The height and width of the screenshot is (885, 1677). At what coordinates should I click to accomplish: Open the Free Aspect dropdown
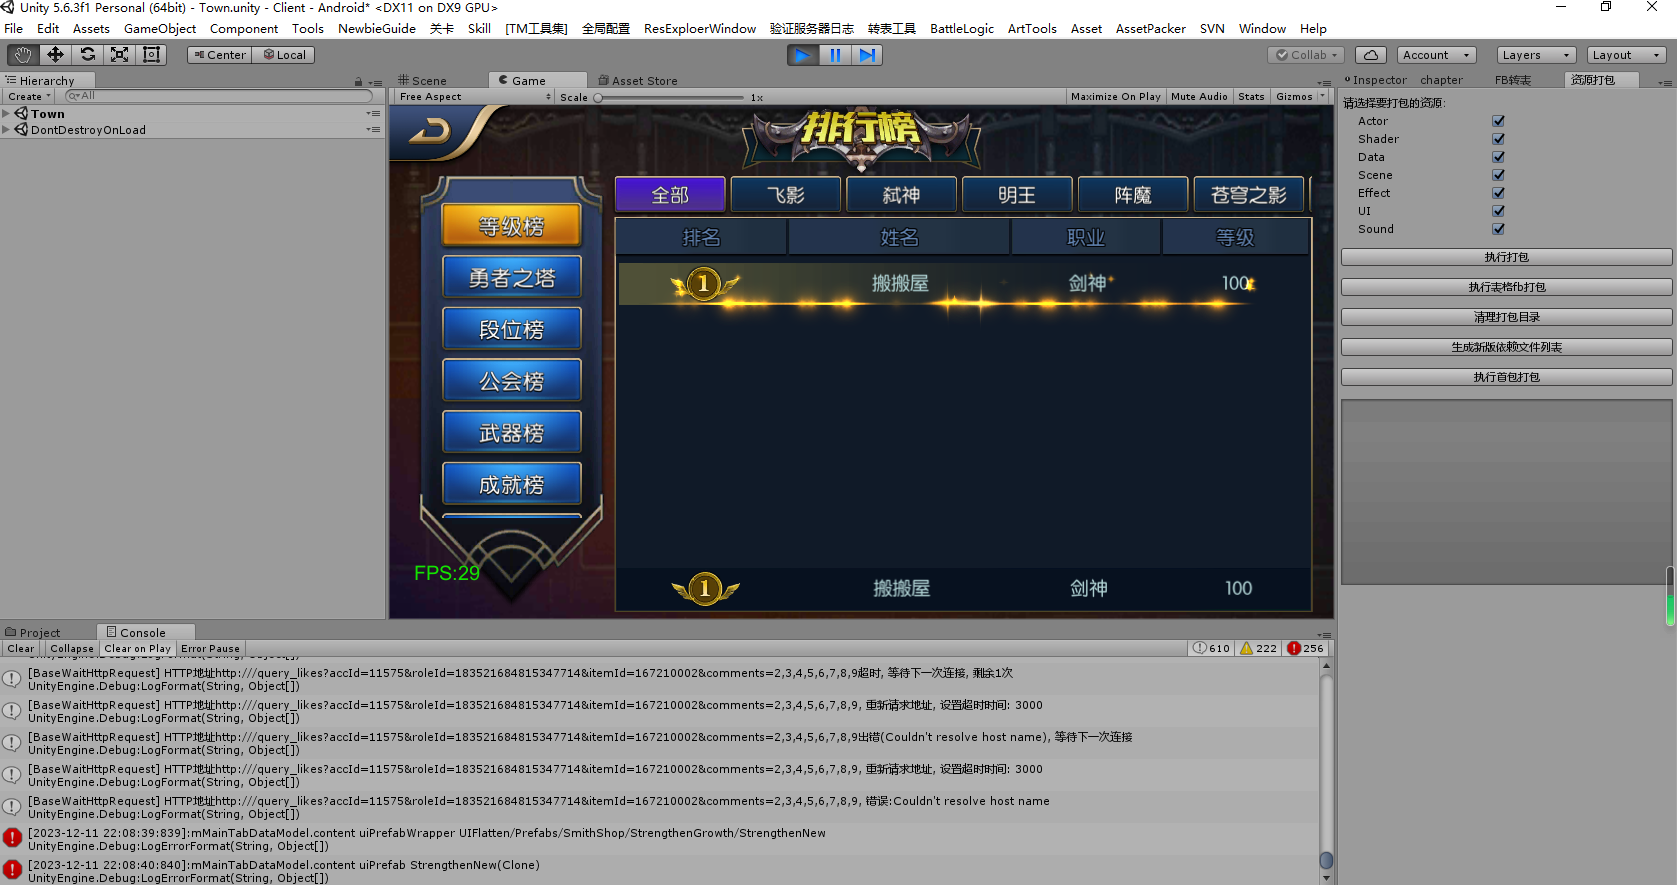click(474, 97)
